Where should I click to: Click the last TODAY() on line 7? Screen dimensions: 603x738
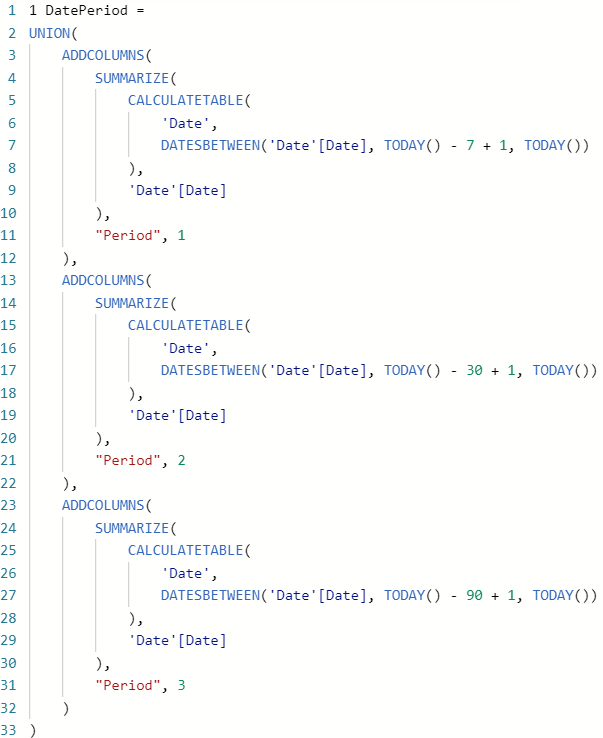553,145
